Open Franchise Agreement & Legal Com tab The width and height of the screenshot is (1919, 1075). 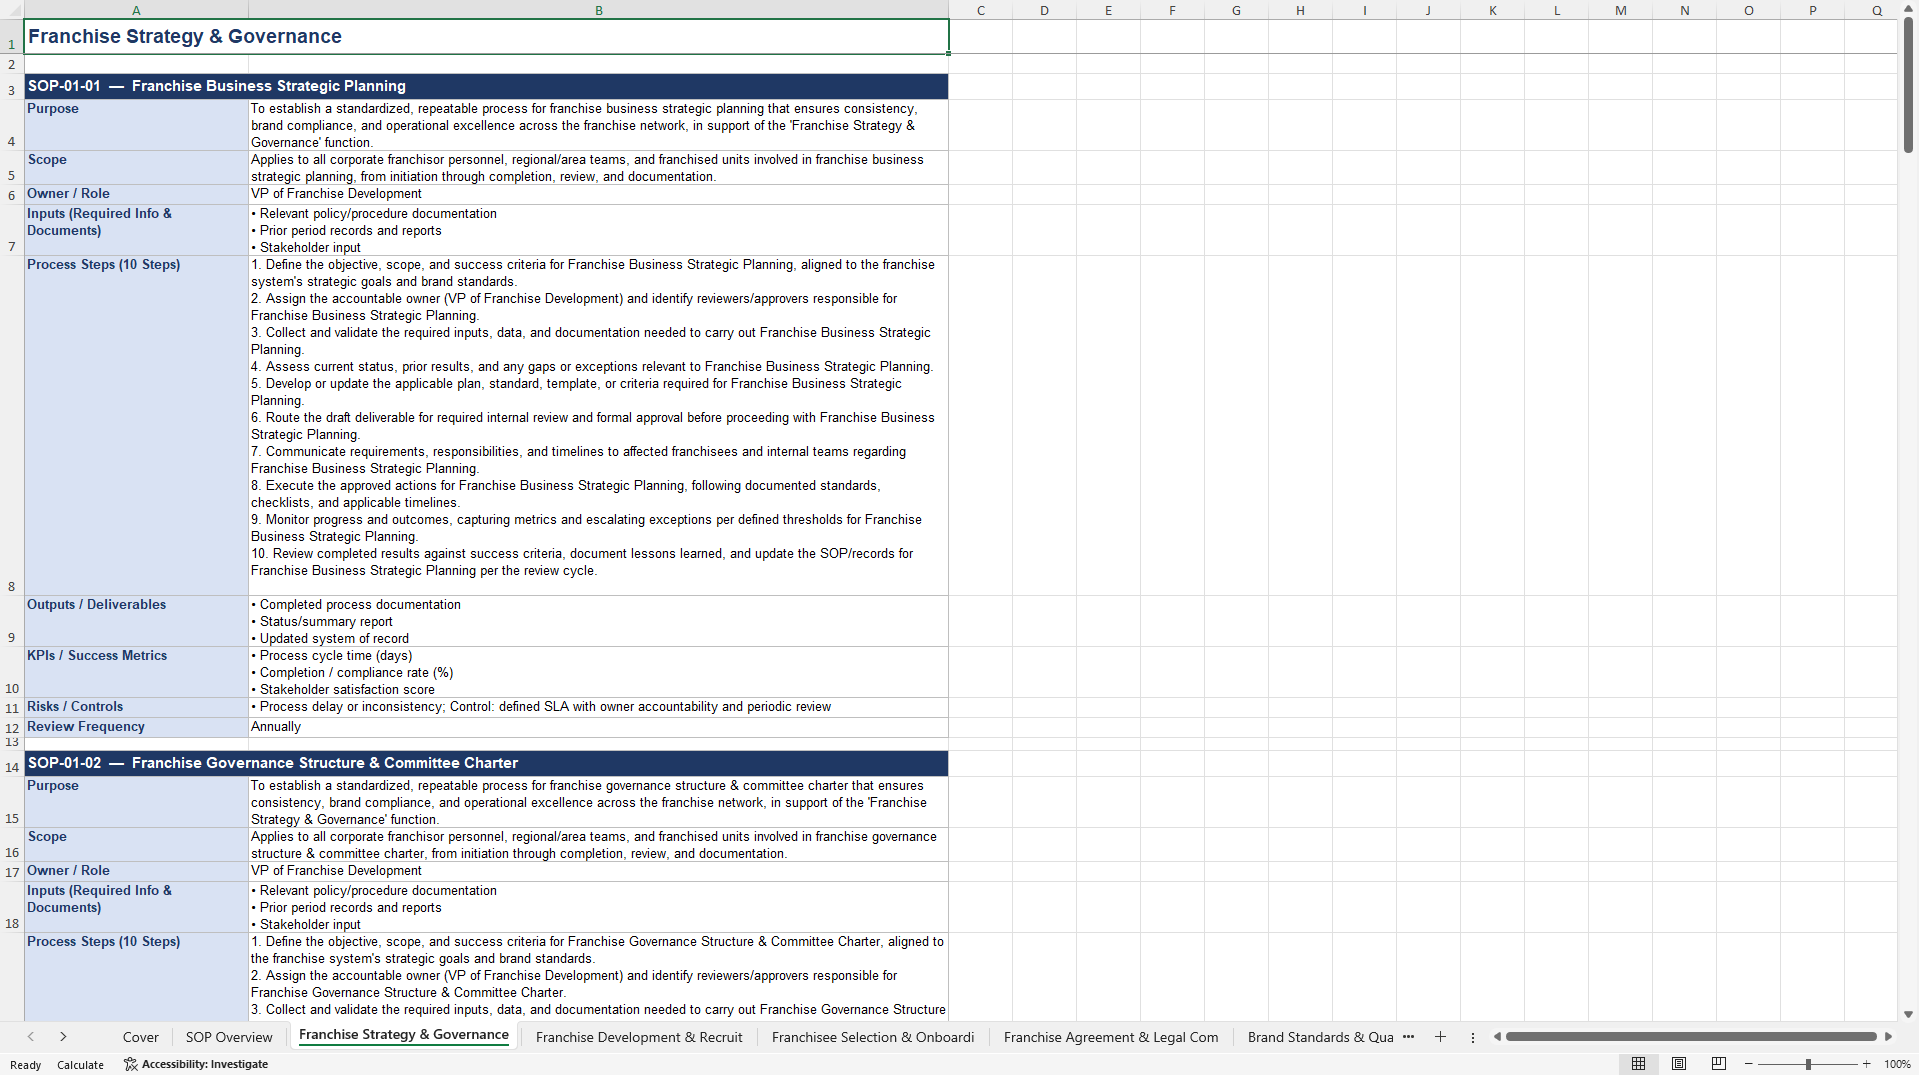[1111, 1037]
